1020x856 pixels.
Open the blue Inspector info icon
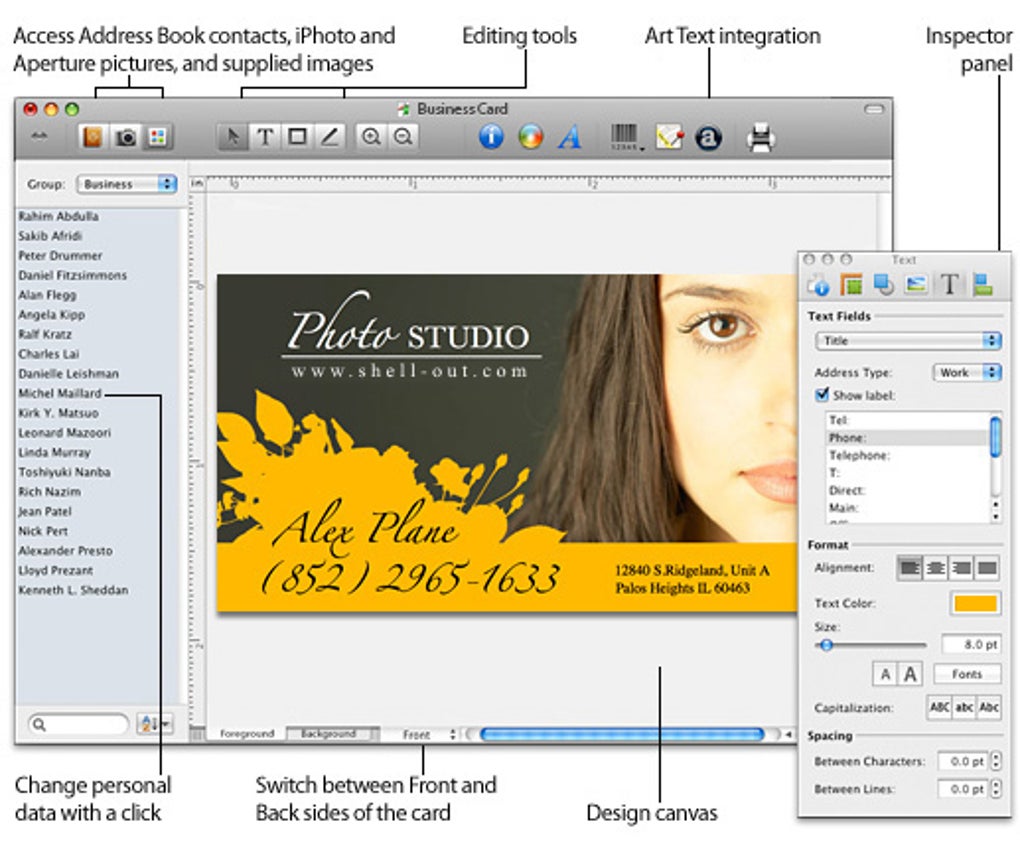[491, 137]
